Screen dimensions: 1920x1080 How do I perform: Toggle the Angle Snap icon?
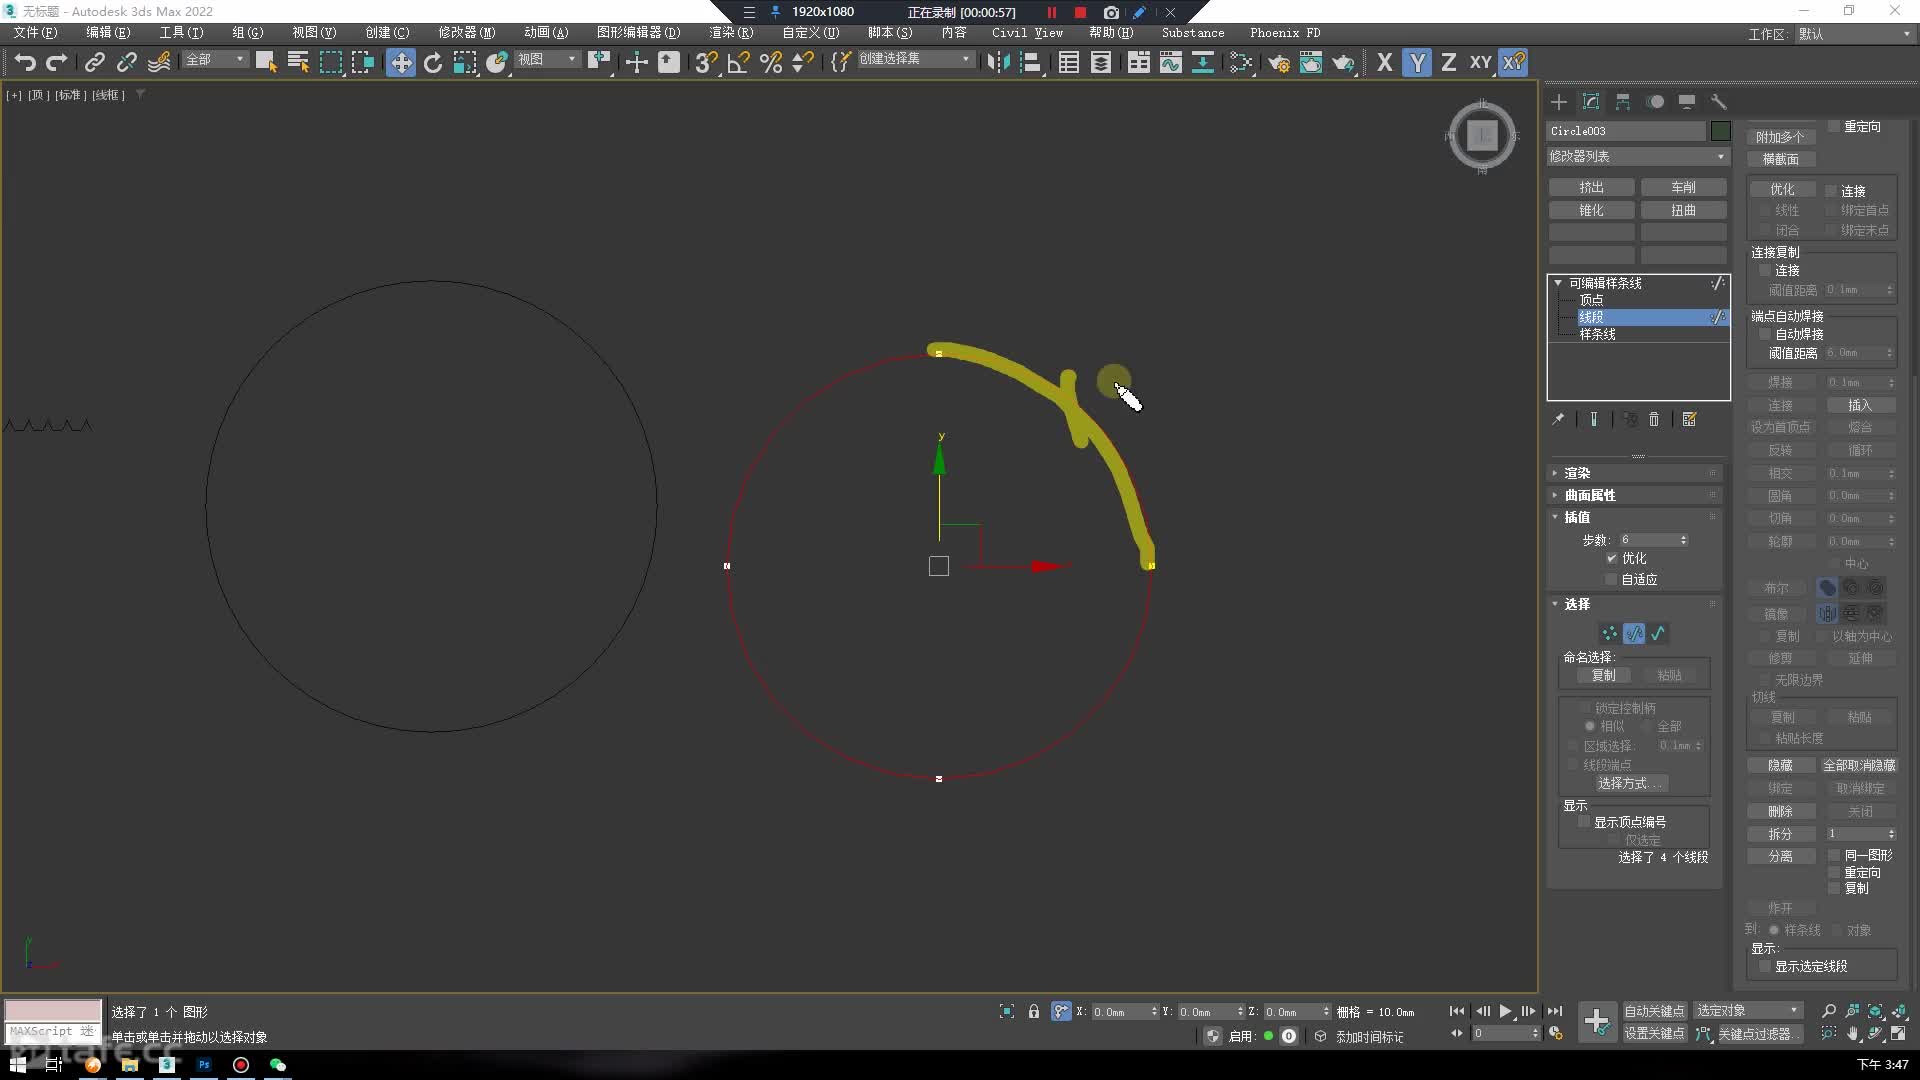pyautogui.click(x=739, y=62)
